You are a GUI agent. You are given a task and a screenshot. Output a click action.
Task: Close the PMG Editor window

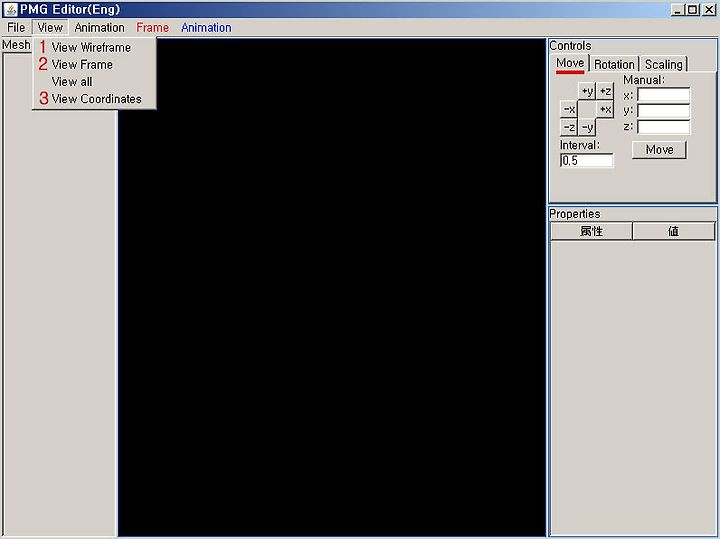pos(709,10)
